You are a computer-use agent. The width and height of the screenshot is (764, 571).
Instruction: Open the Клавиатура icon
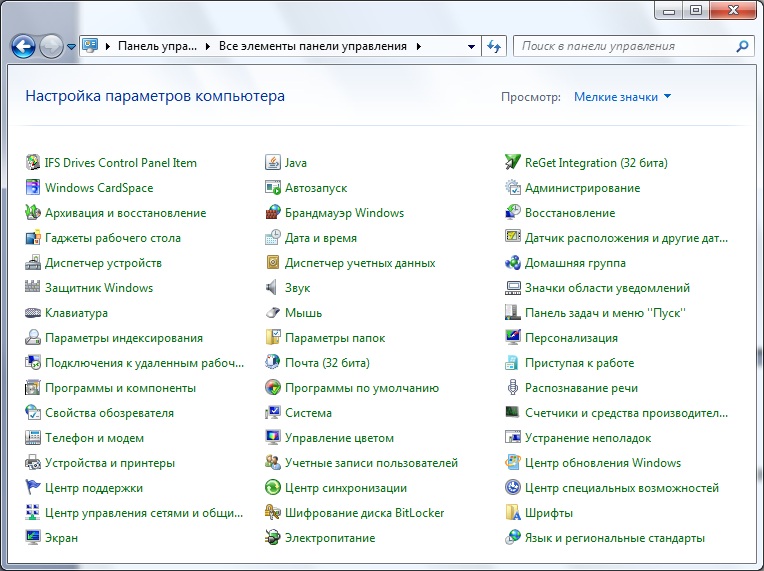pos(33,313)
